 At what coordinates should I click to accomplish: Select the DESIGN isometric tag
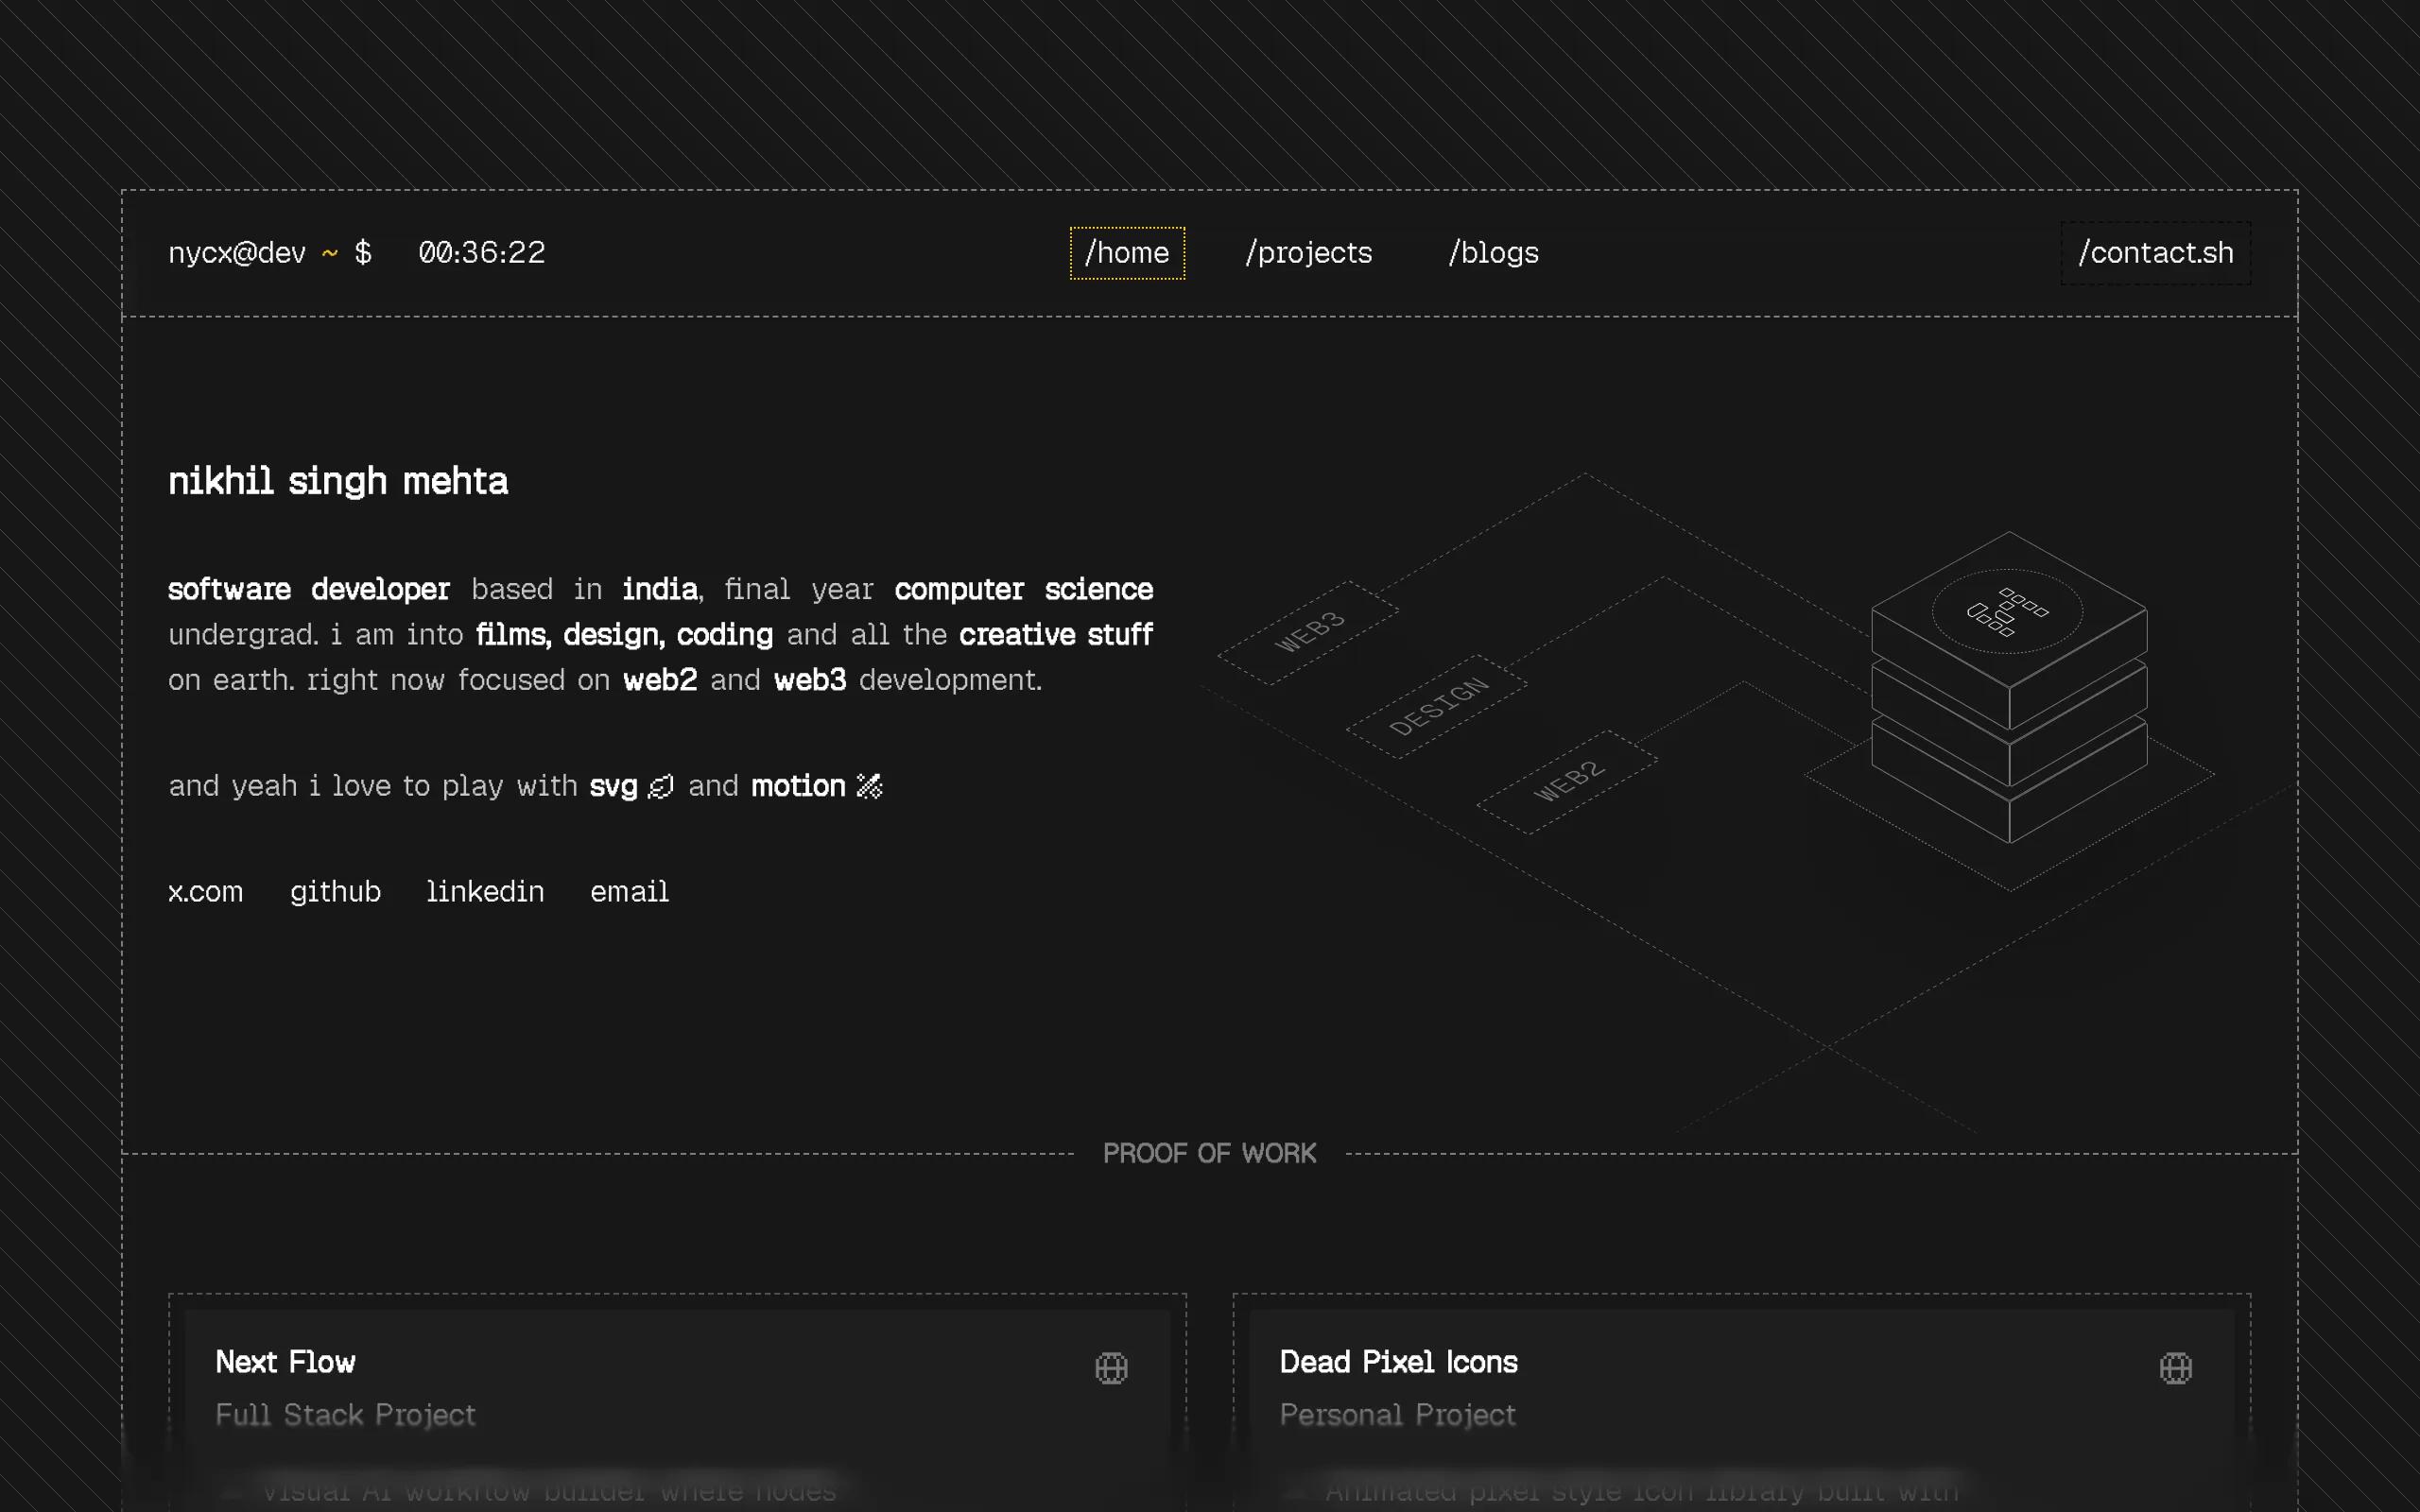tap(1437, 706)
